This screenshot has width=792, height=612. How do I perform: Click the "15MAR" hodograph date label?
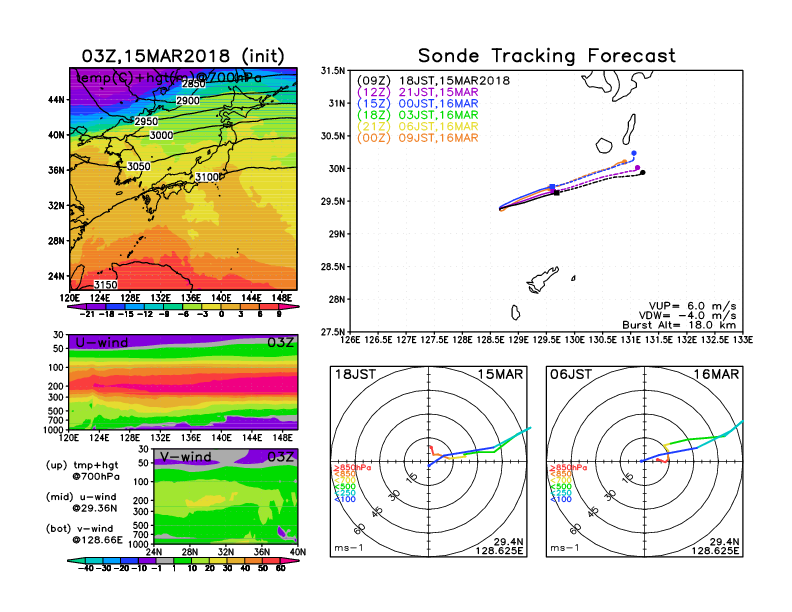tap(501, 375)
